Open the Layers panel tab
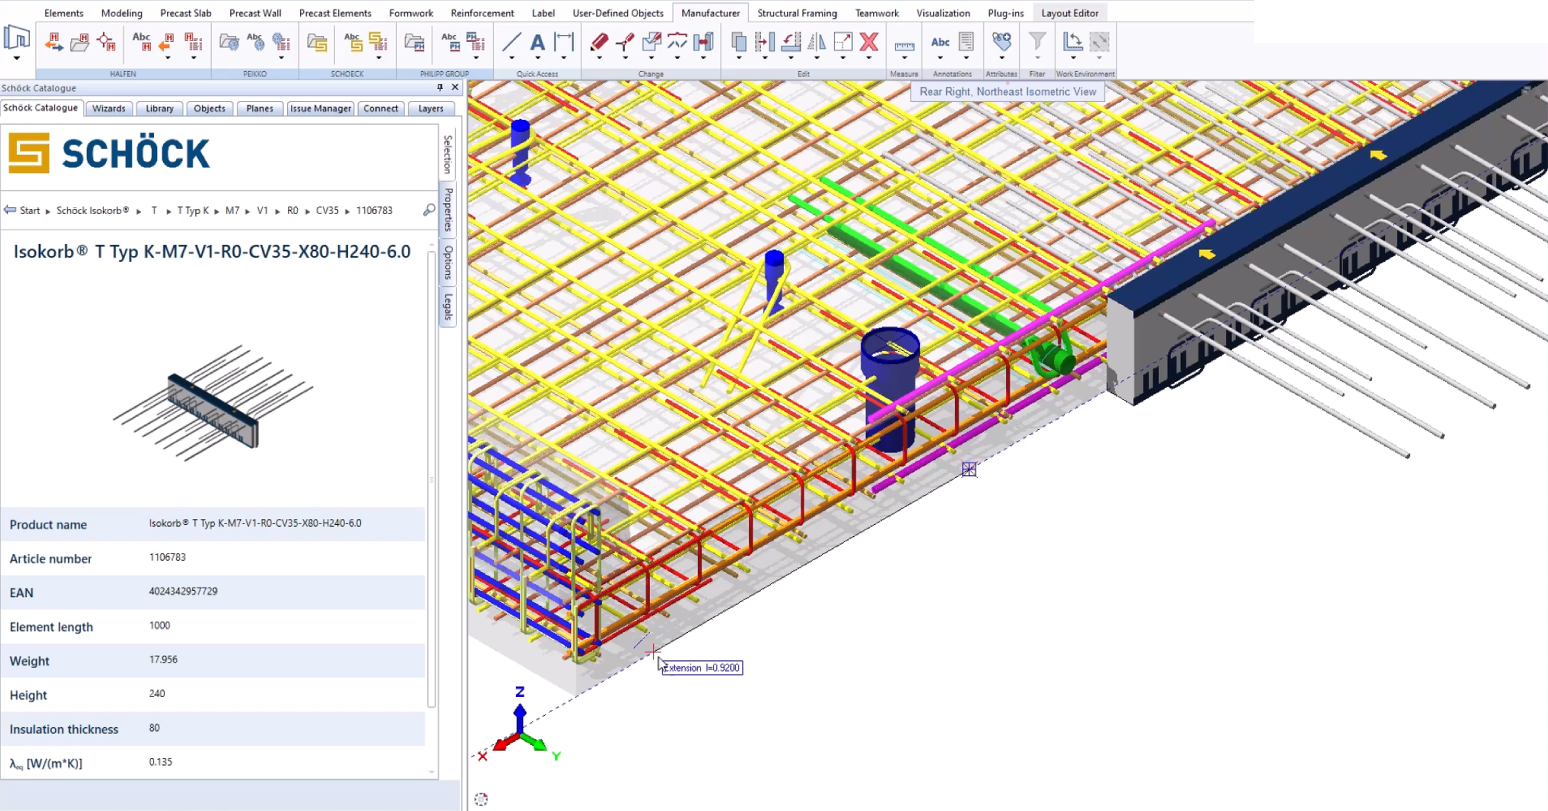This screenshot has width=1548, height=811. pos(431,108)
